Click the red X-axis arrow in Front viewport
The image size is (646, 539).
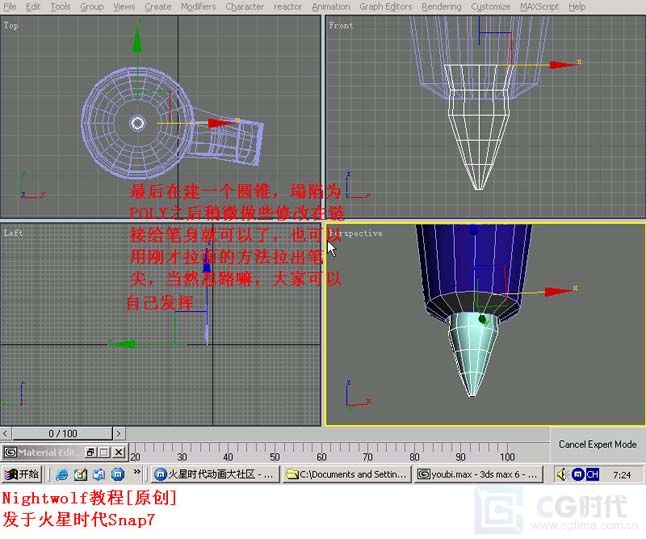pos(563,65)
